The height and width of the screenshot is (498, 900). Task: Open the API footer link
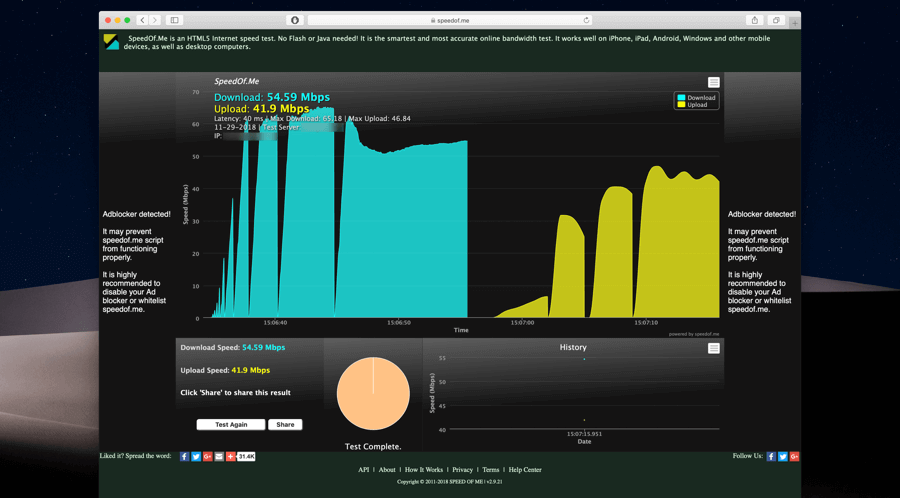tap(364, 470)
